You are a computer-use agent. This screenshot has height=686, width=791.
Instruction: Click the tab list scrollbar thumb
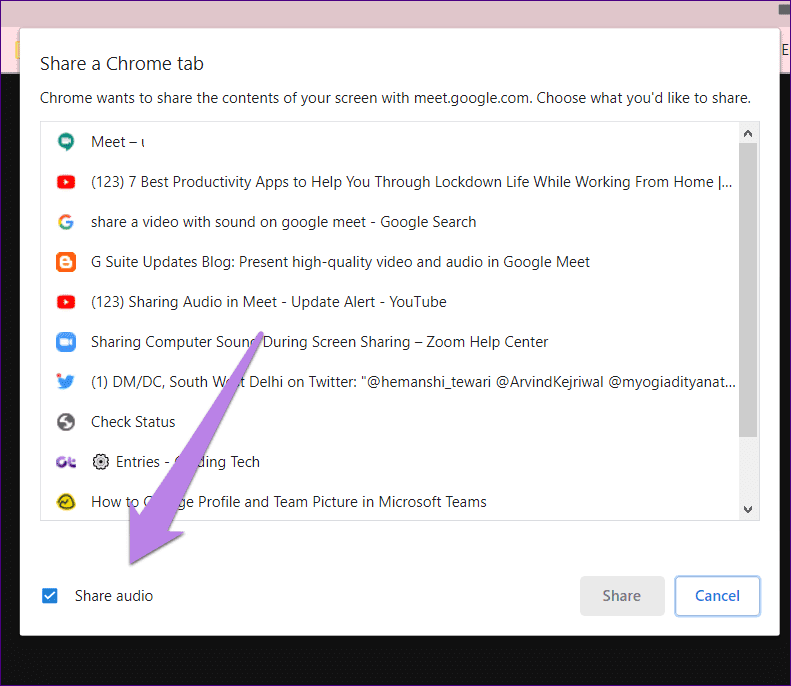[x=748, y=290]
